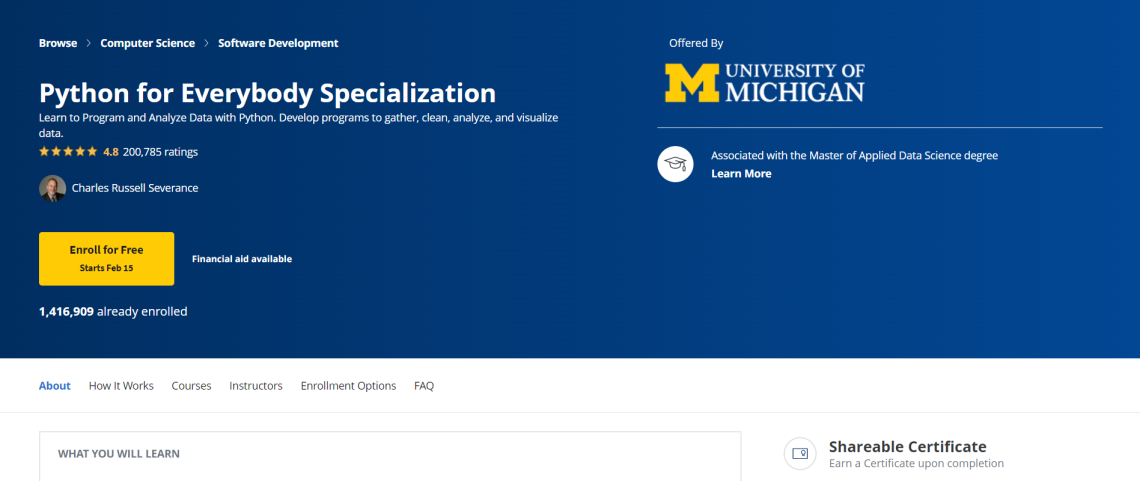The height and width of the screenshot is (481, 1140).
Task: Click the University of Michigan logo
Action: [x=764, y=82]
